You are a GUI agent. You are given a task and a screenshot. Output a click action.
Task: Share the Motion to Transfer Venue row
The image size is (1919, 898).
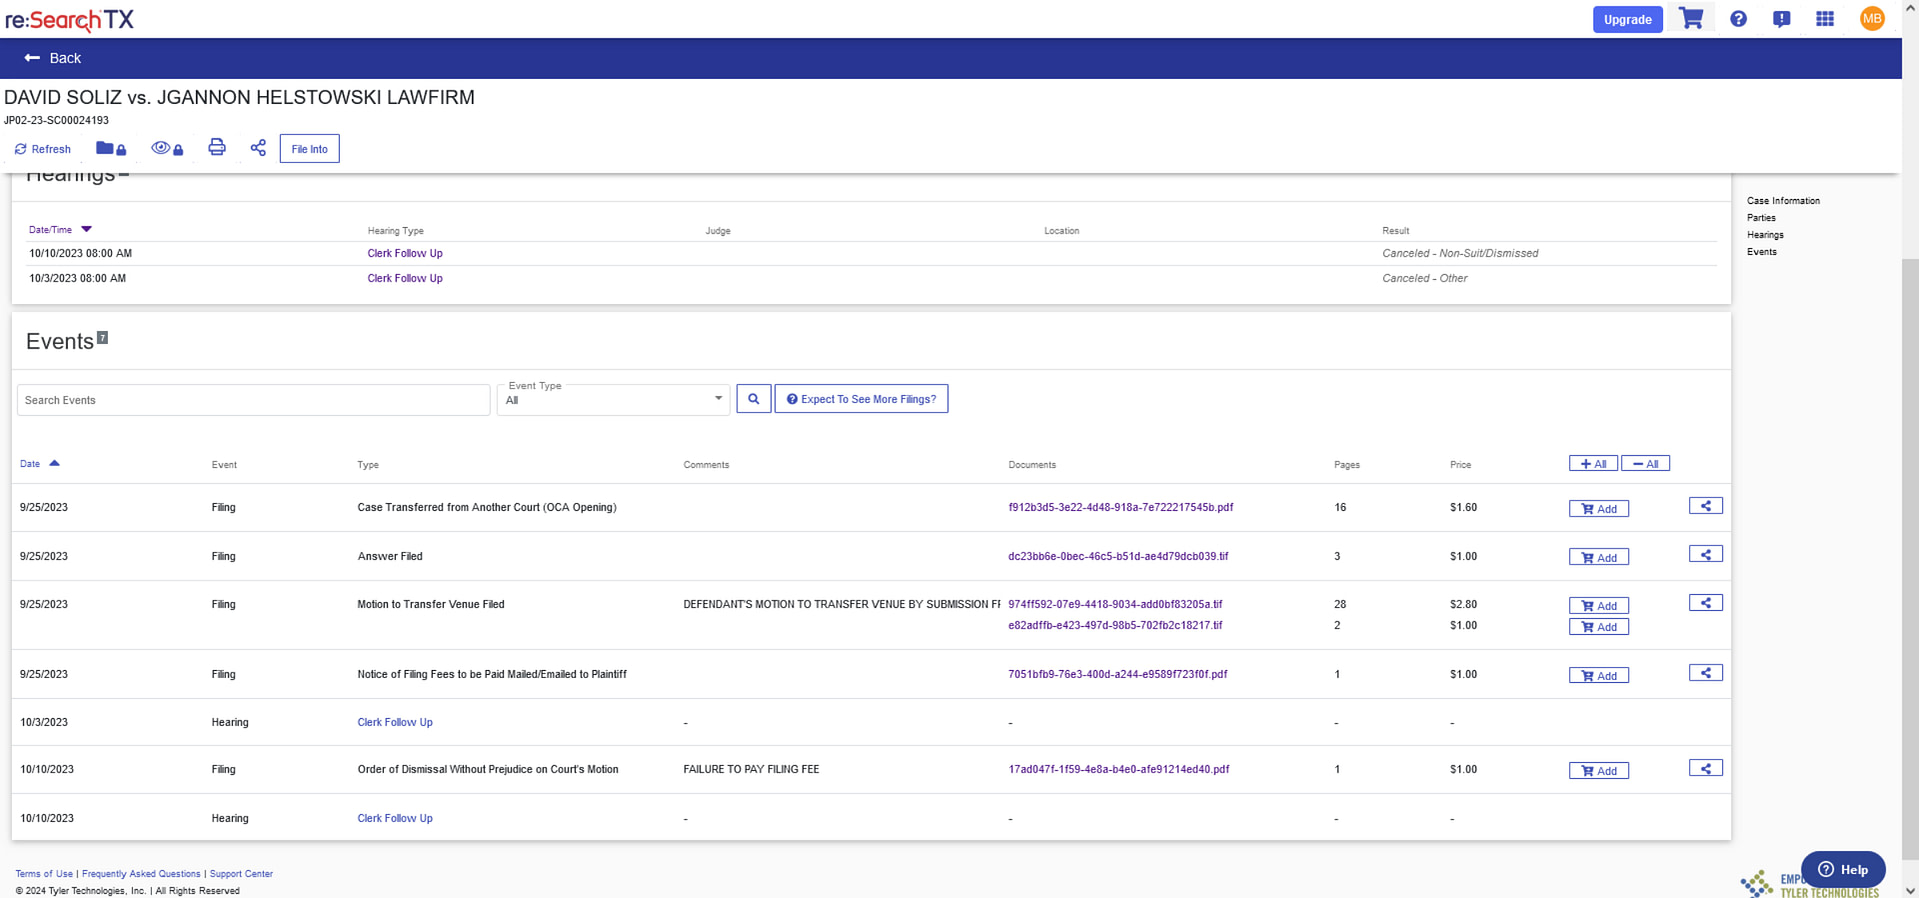1706,603
